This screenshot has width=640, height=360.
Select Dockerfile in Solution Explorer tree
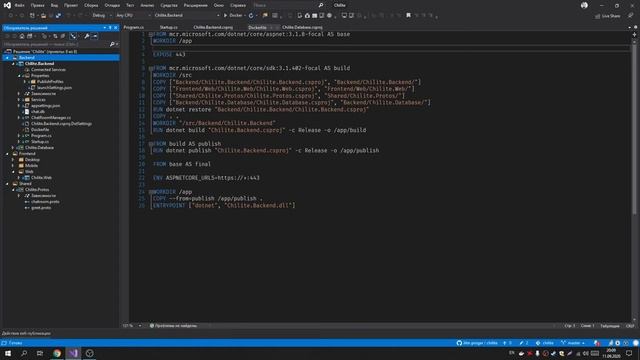click(x=40, y=130)
